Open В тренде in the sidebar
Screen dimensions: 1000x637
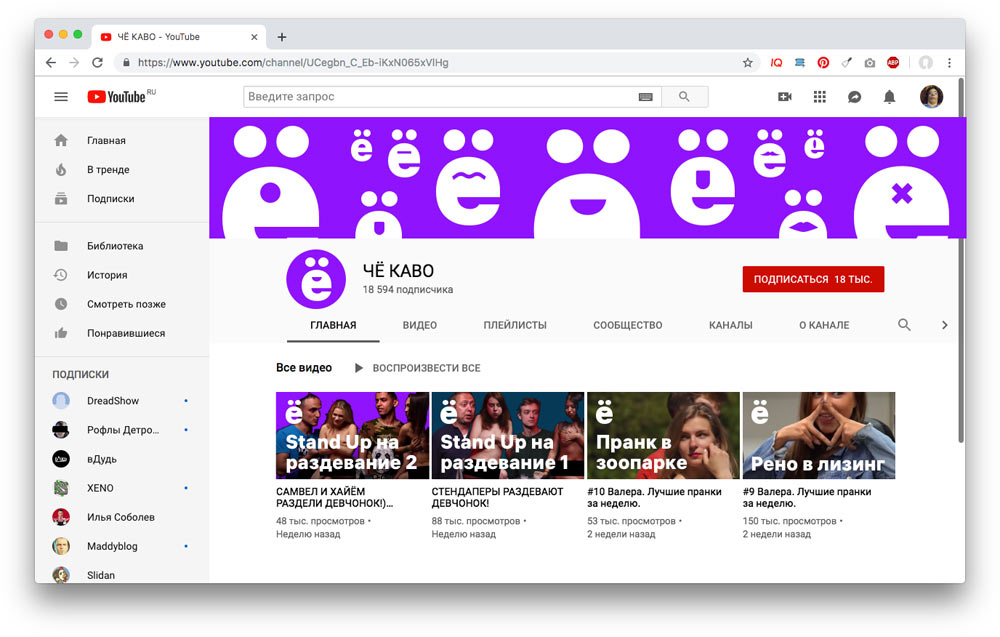click(108, 170)
